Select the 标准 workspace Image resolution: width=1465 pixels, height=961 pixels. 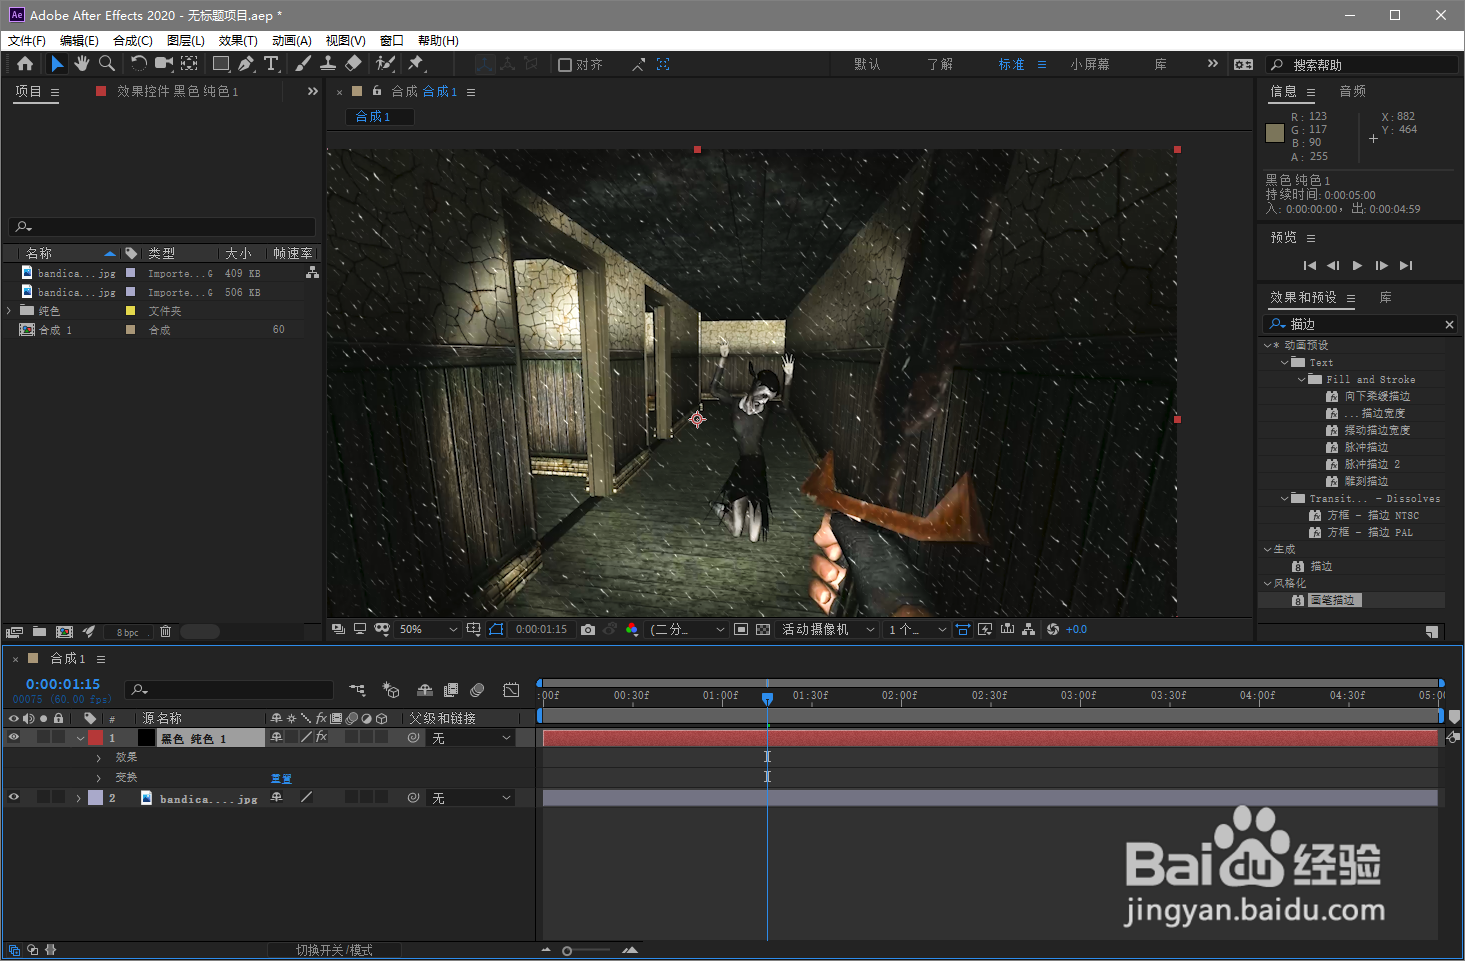point(1011,64)
